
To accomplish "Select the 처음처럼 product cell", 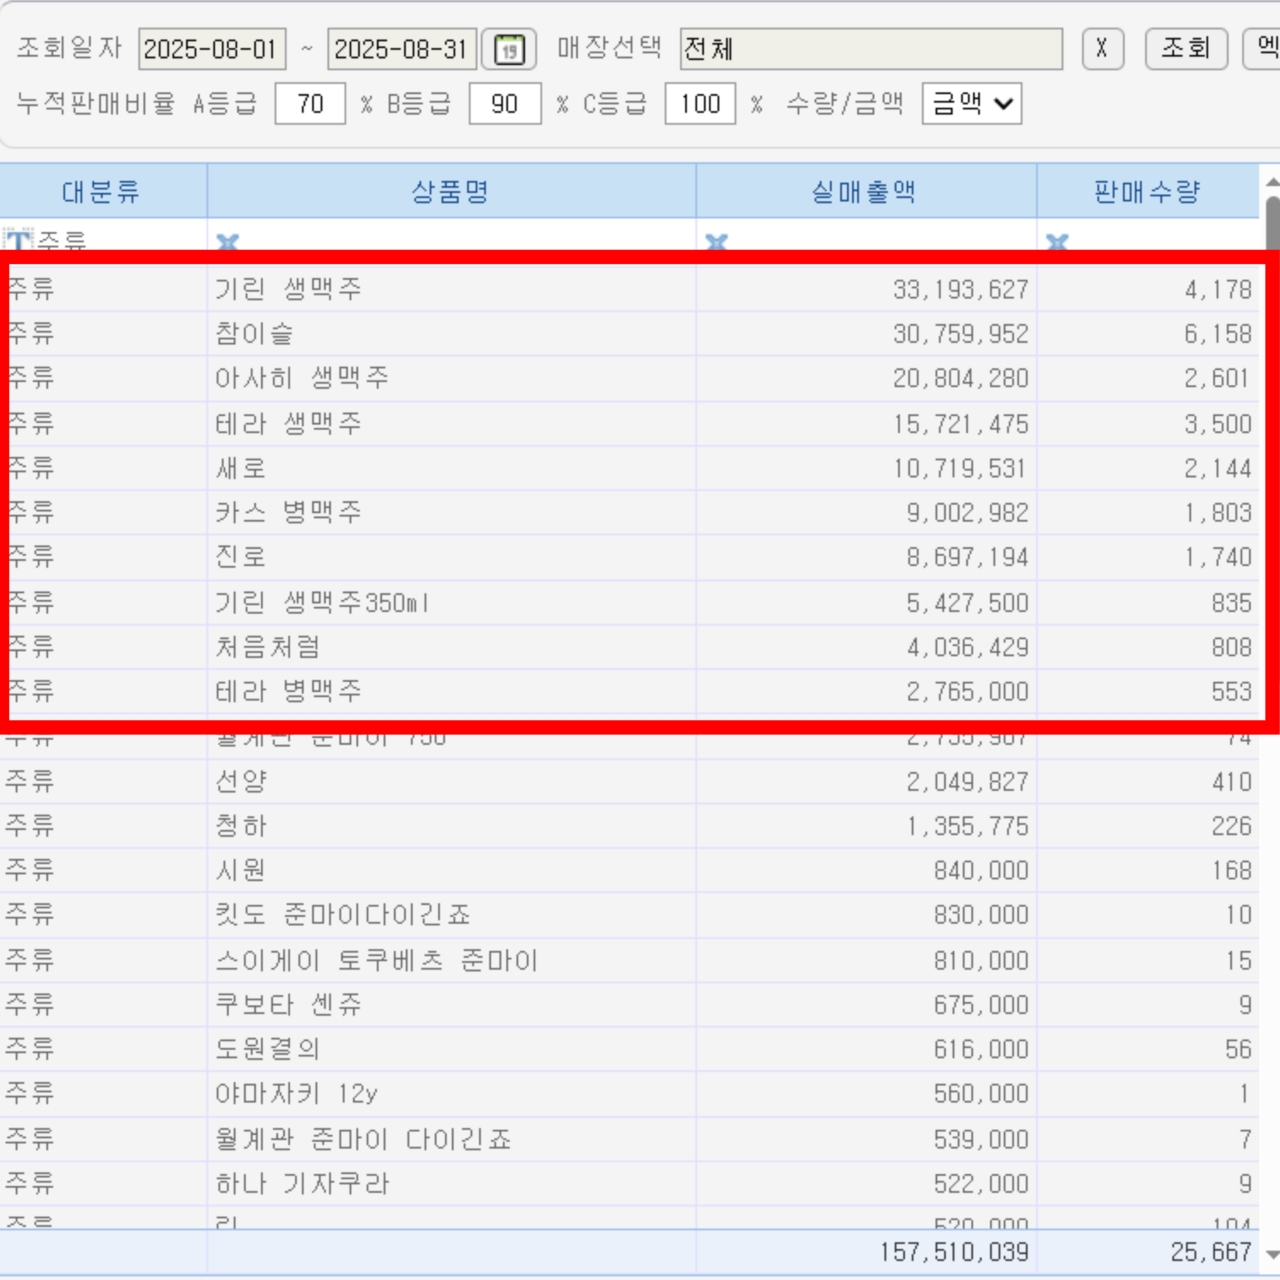I will 451,647.
